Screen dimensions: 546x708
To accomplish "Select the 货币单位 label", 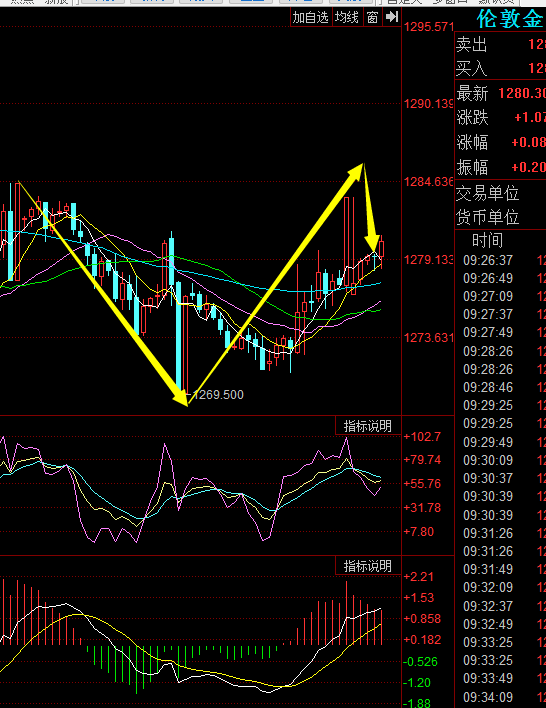I will pyautogui.click(x=487, y=217).
